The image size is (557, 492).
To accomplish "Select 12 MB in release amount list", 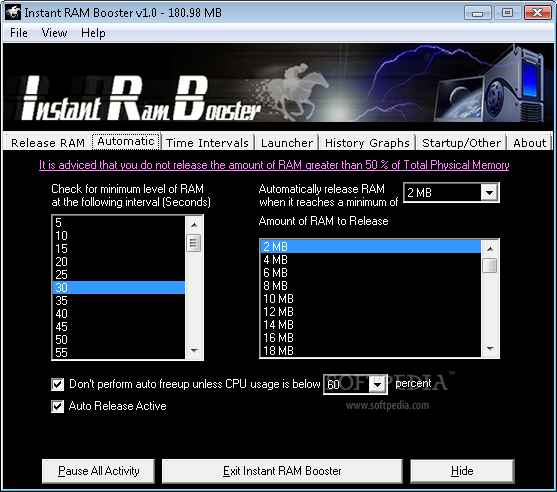I will pos(371,312).
